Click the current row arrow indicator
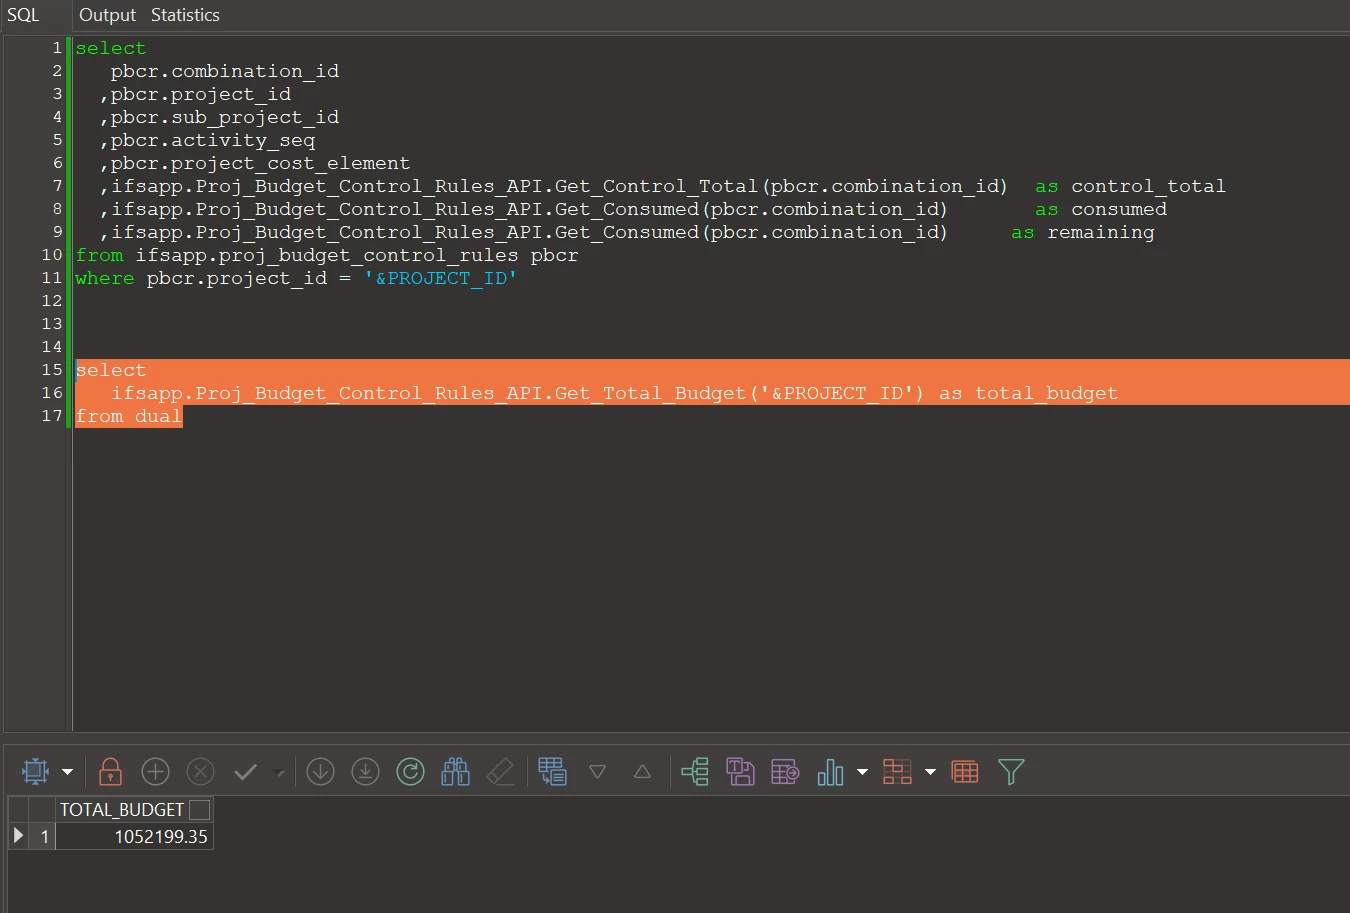Viewport: 1350px width, 913px height. [18, 836]
